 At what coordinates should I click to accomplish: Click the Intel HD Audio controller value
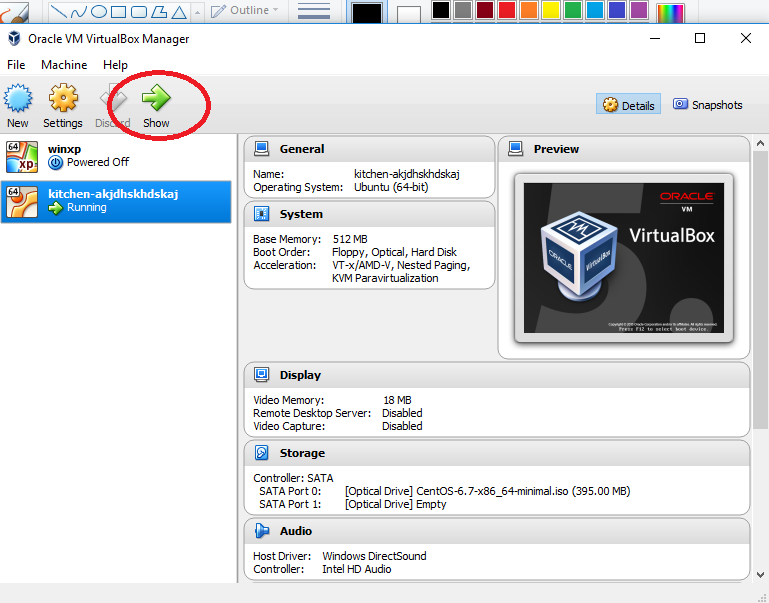[x=357, y=569]
